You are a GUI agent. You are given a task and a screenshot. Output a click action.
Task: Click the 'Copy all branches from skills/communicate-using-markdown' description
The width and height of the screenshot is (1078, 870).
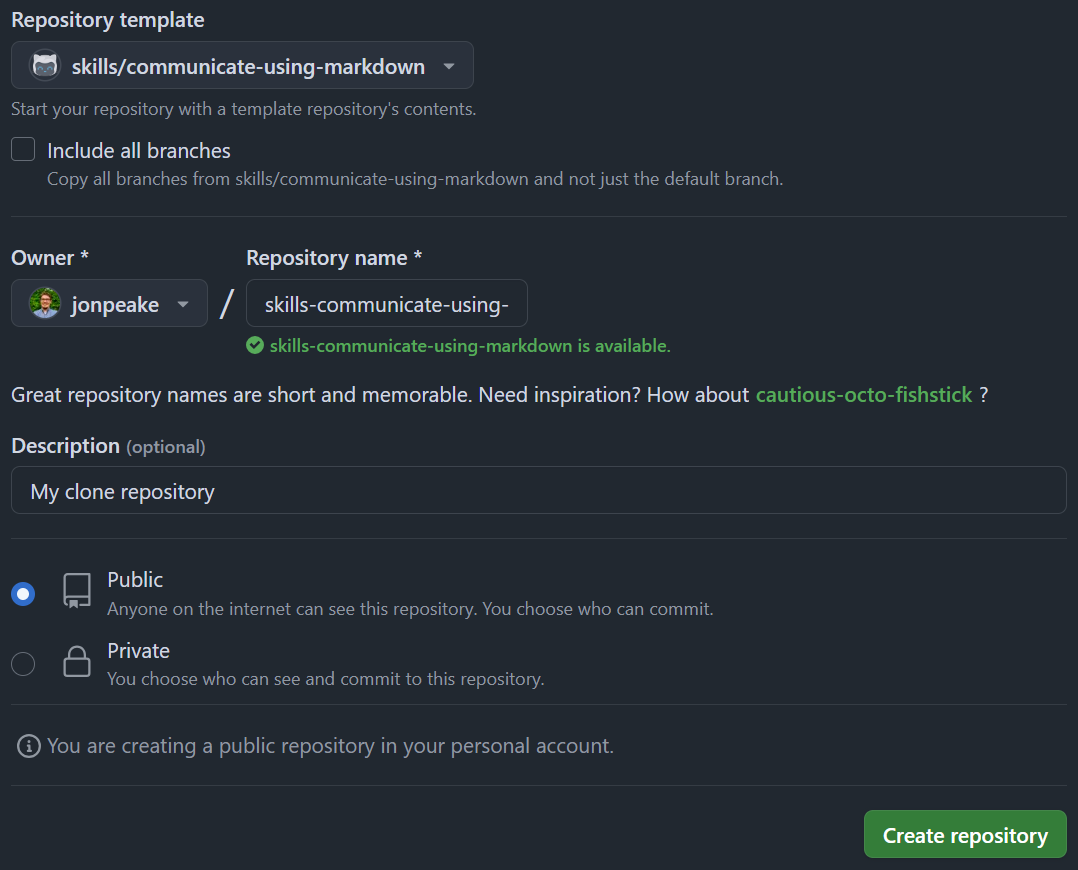pyautogui.click(x=415, y=179)
